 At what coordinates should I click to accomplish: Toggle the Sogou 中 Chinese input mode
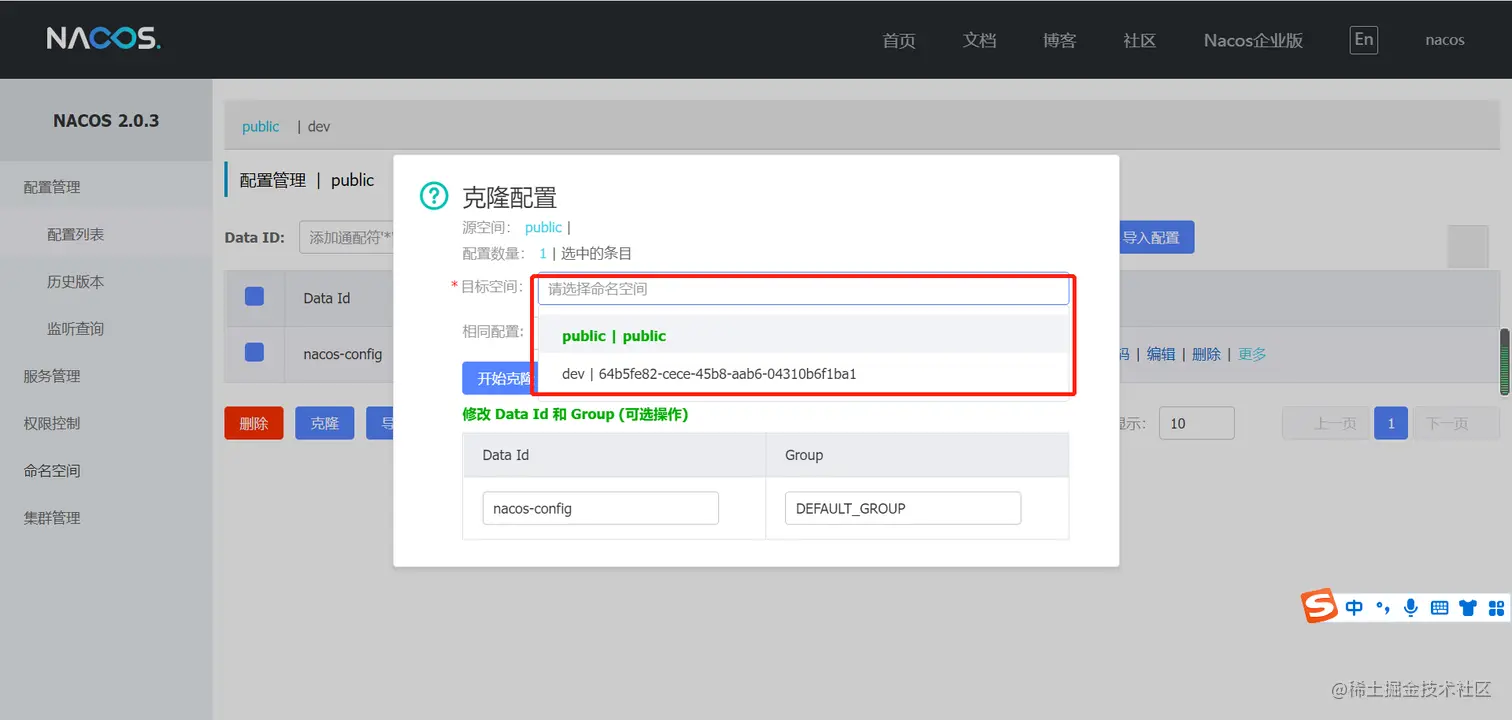click(x=1354, y=607)
